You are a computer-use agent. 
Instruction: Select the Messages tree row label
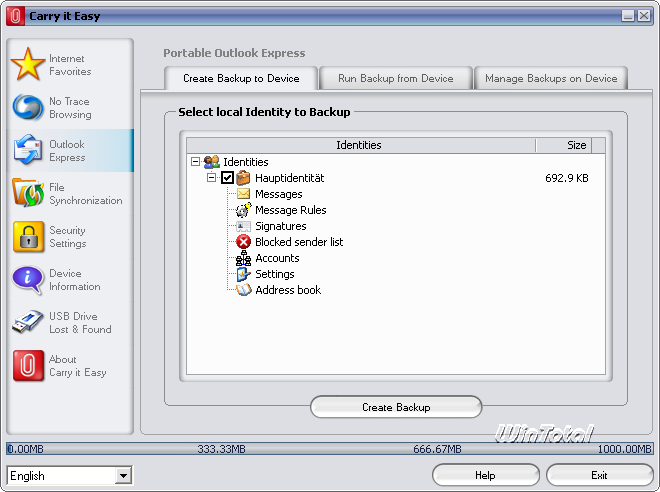[x=279, y=194]
